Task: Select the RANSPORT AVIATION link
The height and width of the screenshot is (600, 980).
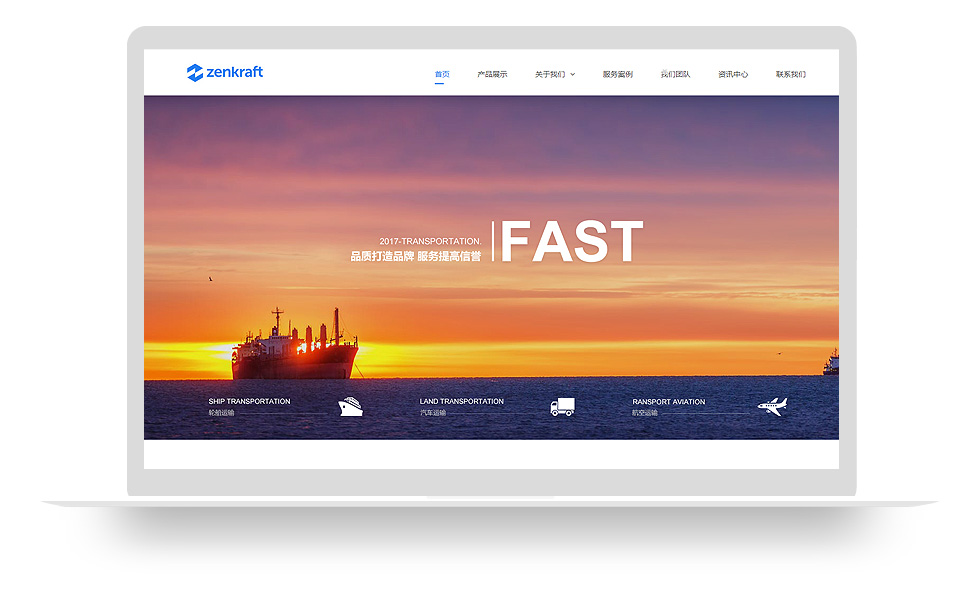Action: coord(669,402)
